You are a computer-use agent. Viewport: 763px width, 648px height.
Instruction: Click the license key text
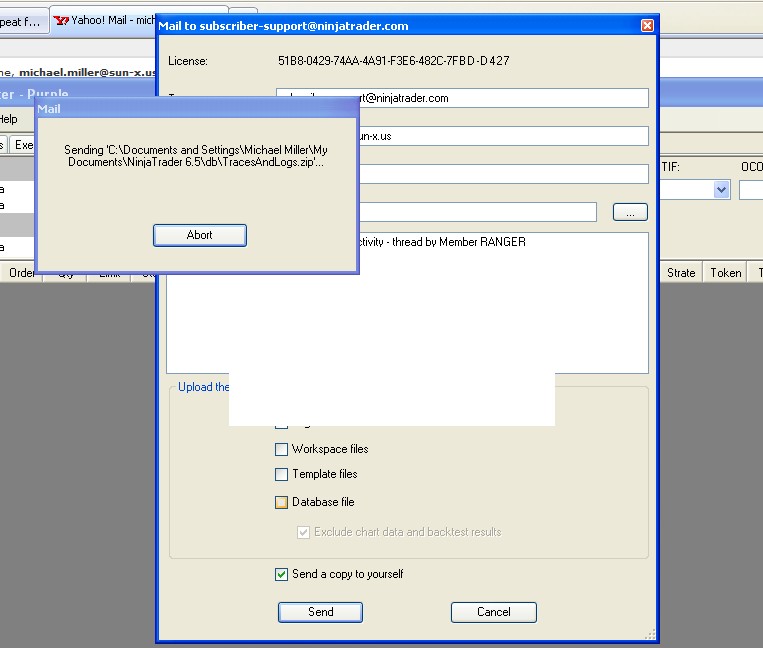394,61
